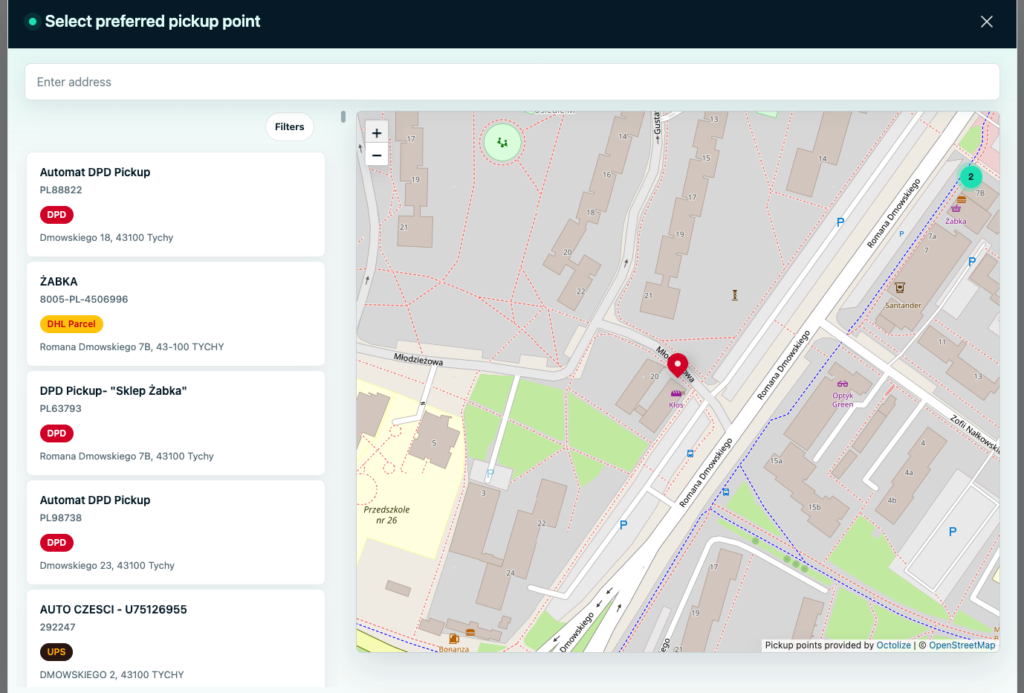Click the pickup list scrollbar handle
The width and height of the screenshot is (1024, 693).
click(x=343, y=117)
